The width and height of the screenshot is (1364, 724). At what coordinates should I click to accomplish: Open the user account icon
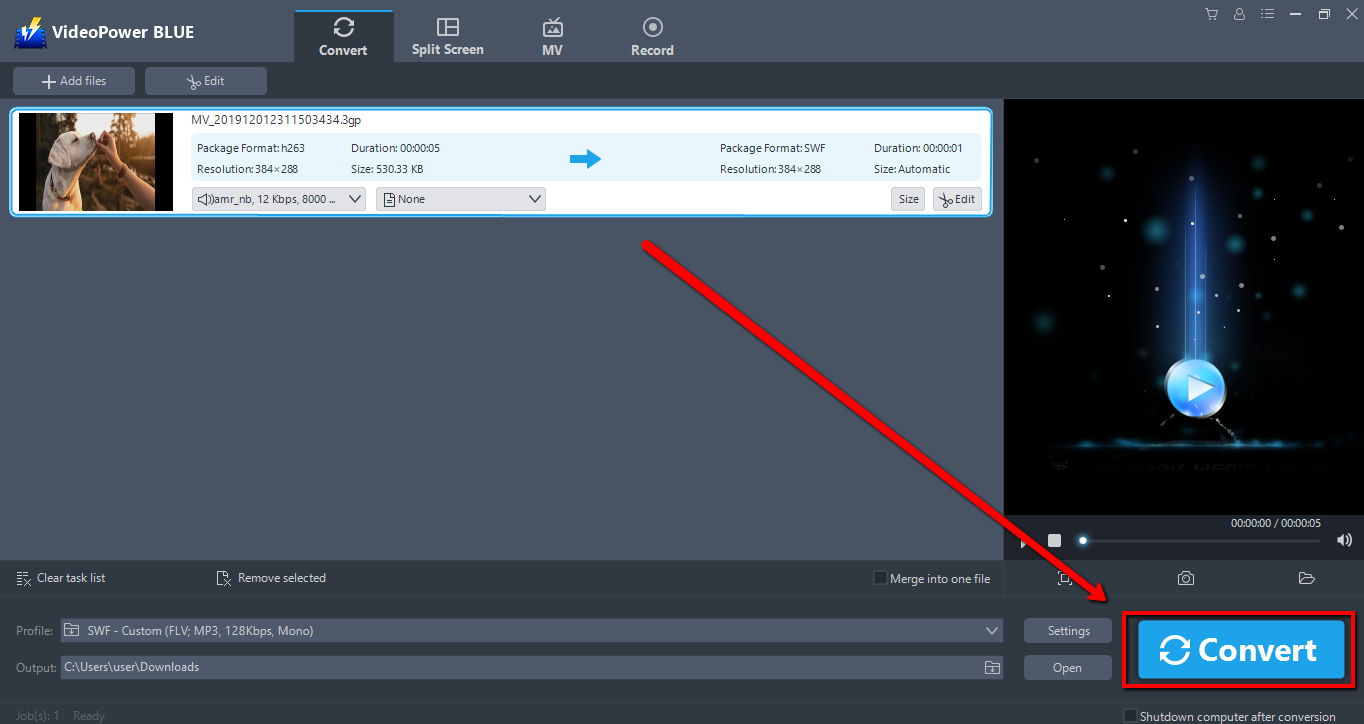(x=1239, y=14)
